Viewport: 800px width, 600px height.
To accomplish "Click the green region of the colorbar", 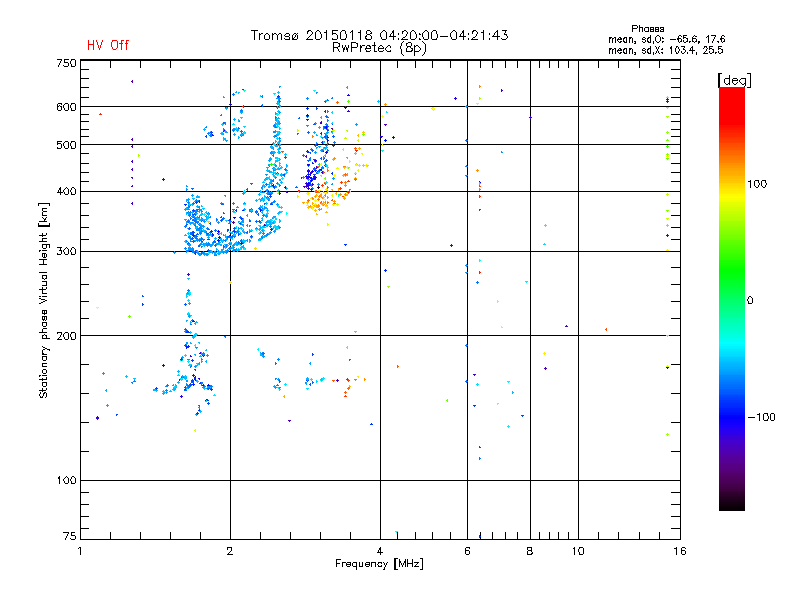I will click(732, 270).
